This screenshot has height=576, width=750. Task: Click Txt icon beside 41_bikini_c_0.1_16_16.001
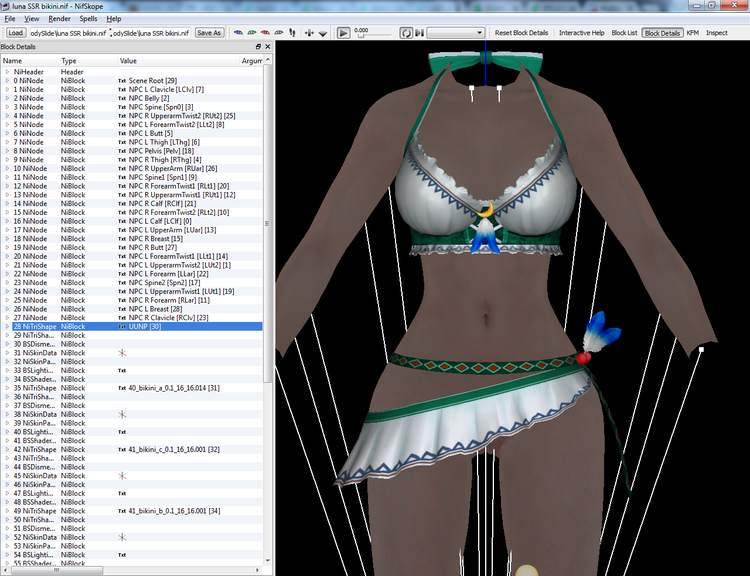coord(122,450)
